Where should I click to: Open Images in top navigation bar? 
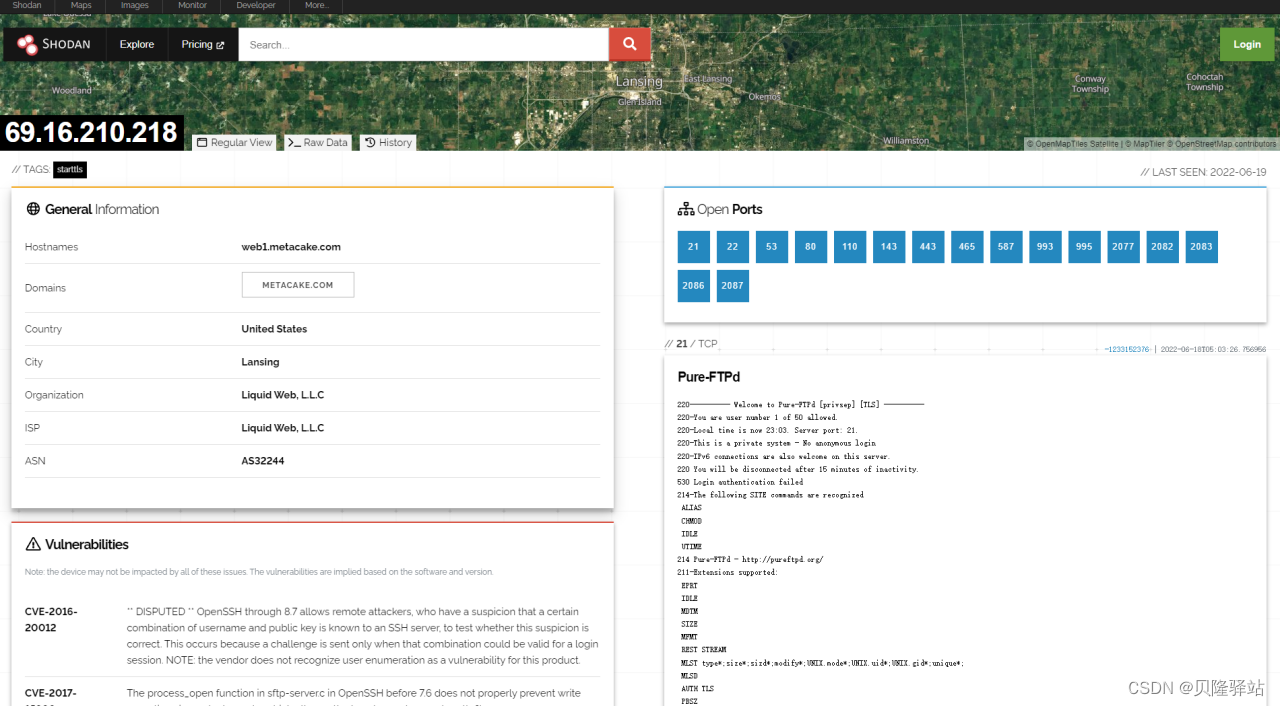[x=135, y=5]
